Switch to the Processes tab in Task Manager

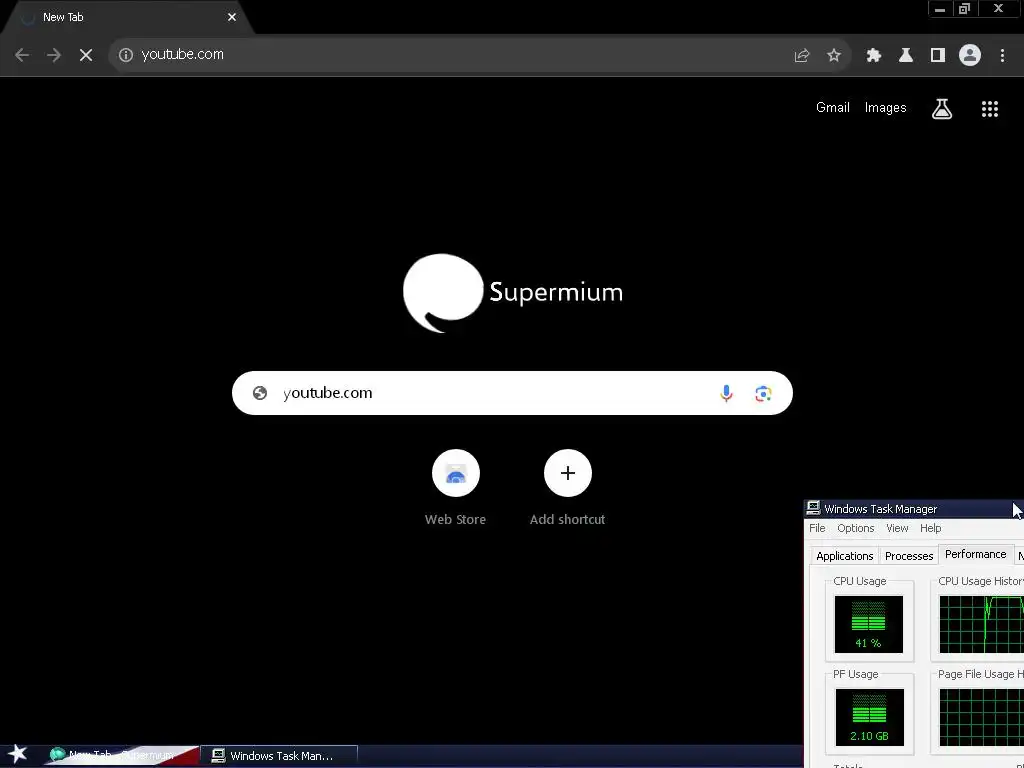pos(908,556)
